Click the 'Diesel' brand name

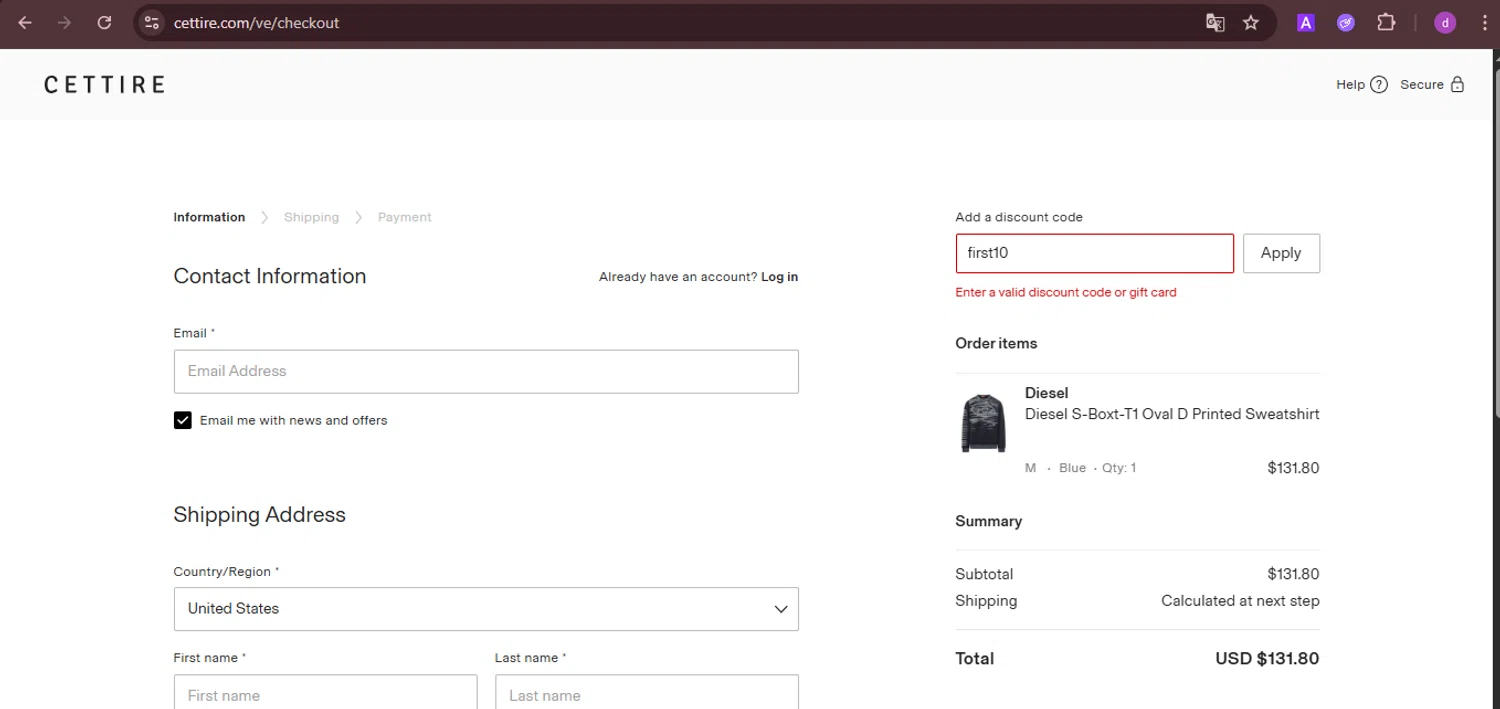[x=1047, y=393]
